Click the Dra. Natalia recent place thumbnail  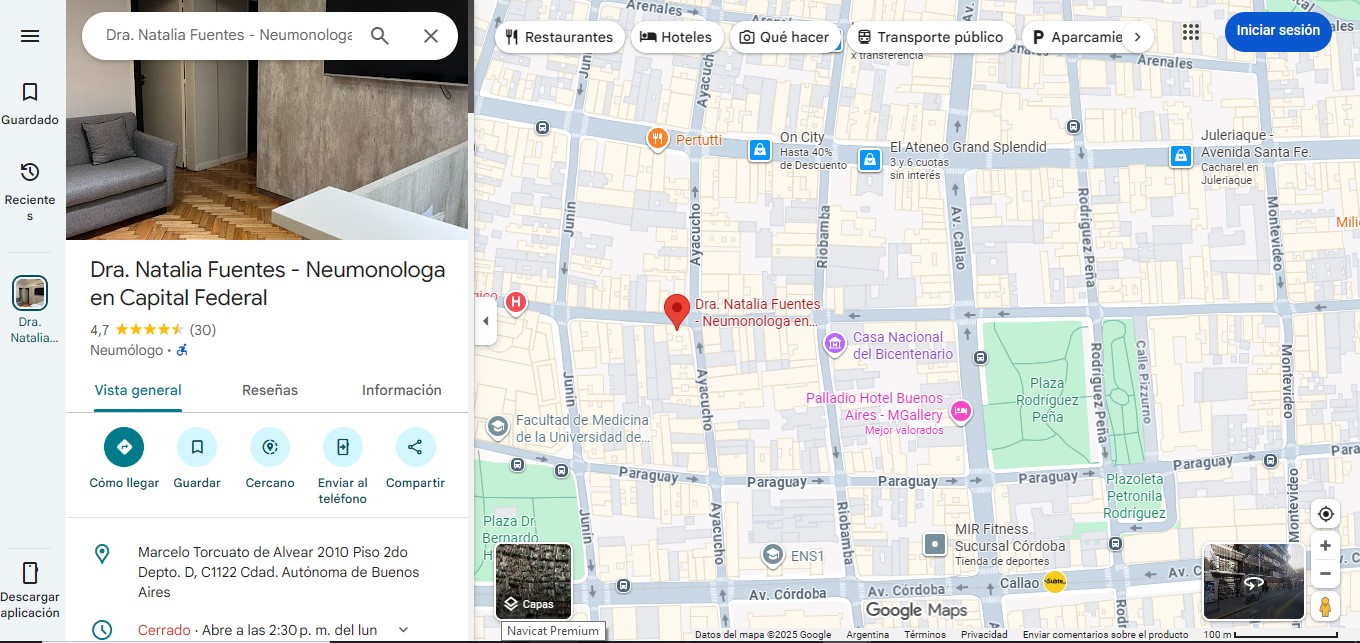click(30, 294)
